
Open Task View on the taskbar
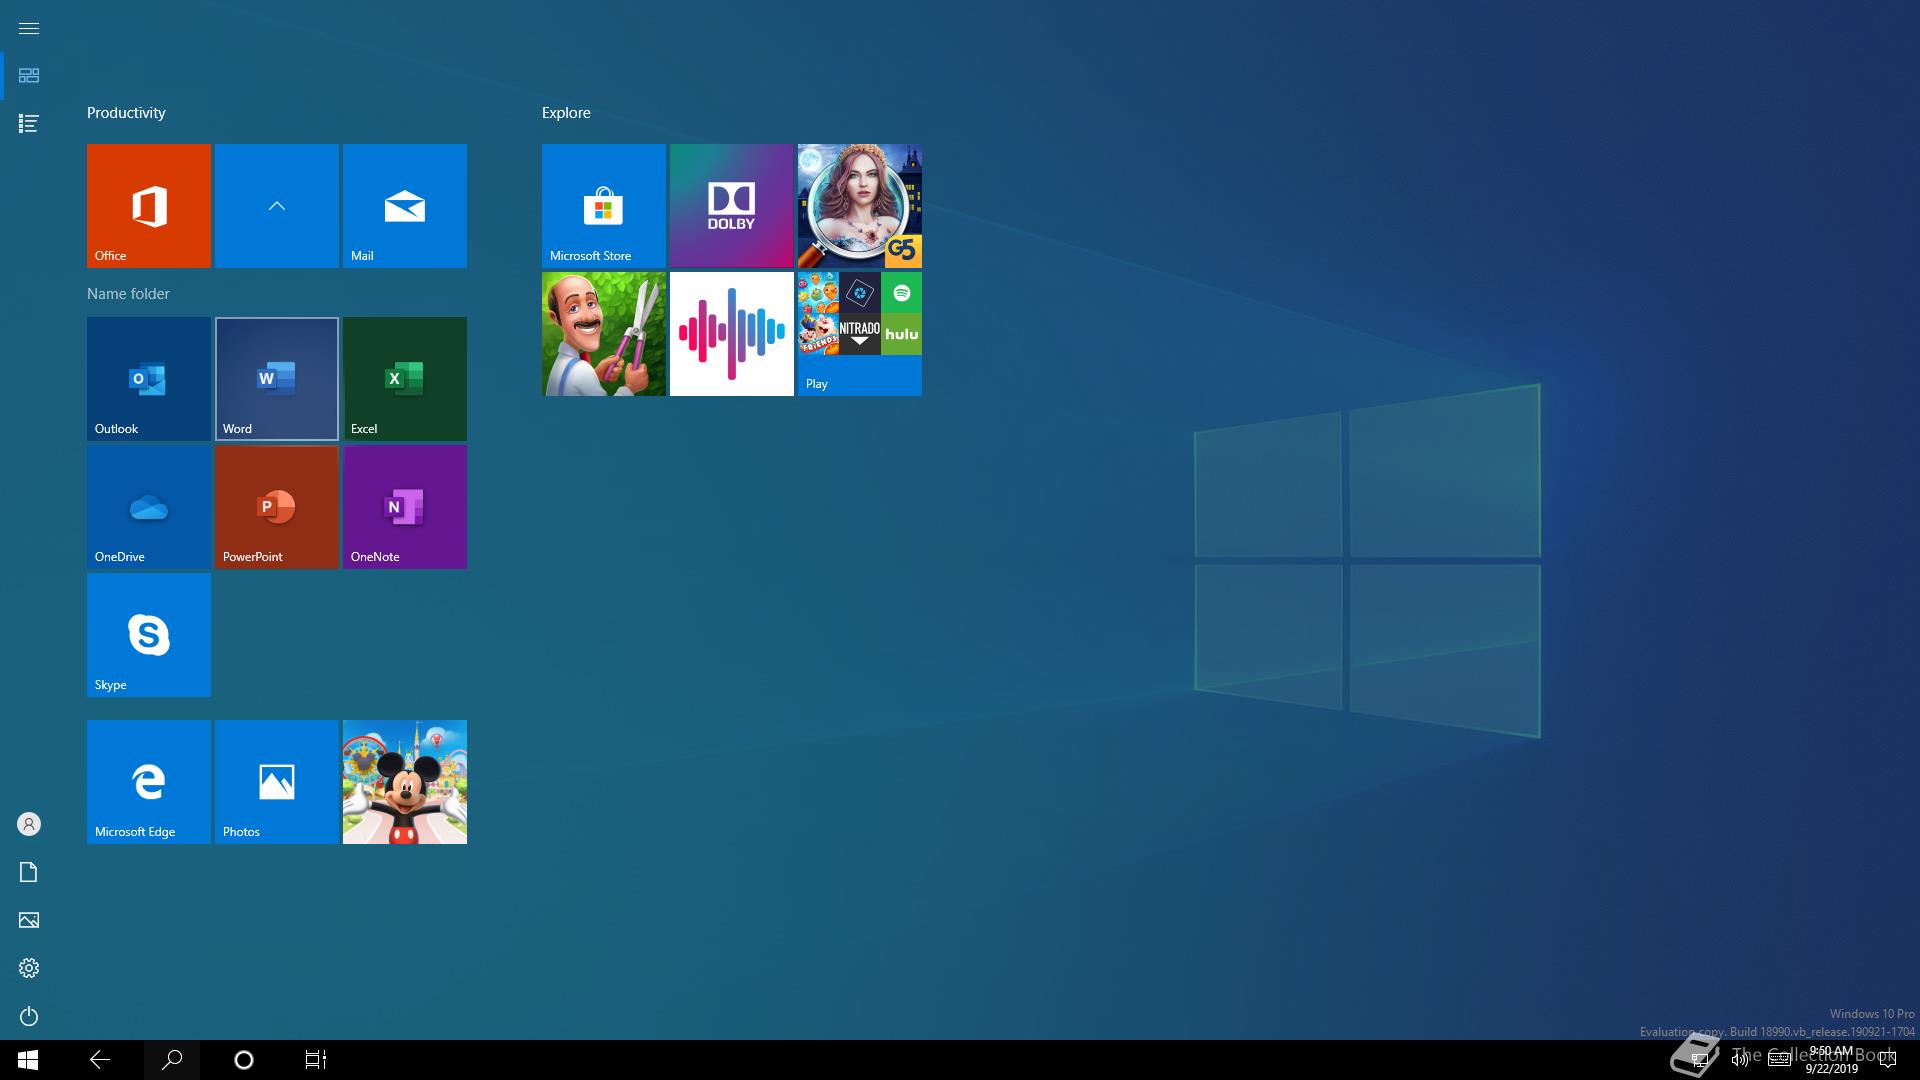pos(316,1060)
